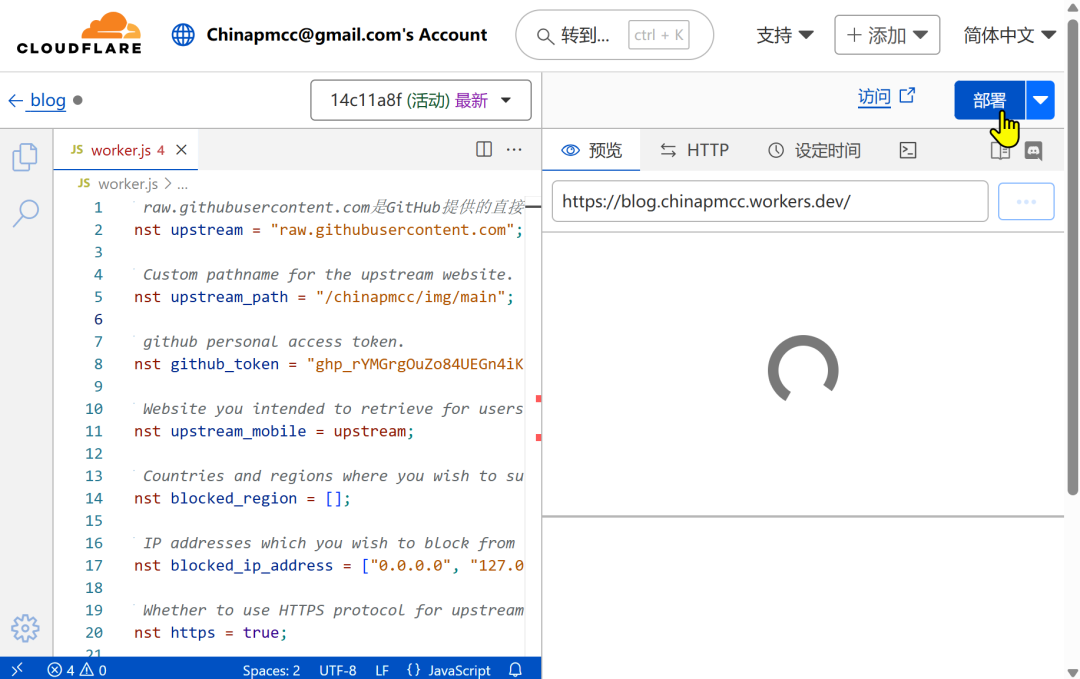Click the split editor layout icon
The width and height of the screenshot is (1080, 679).
coord(484,150)
